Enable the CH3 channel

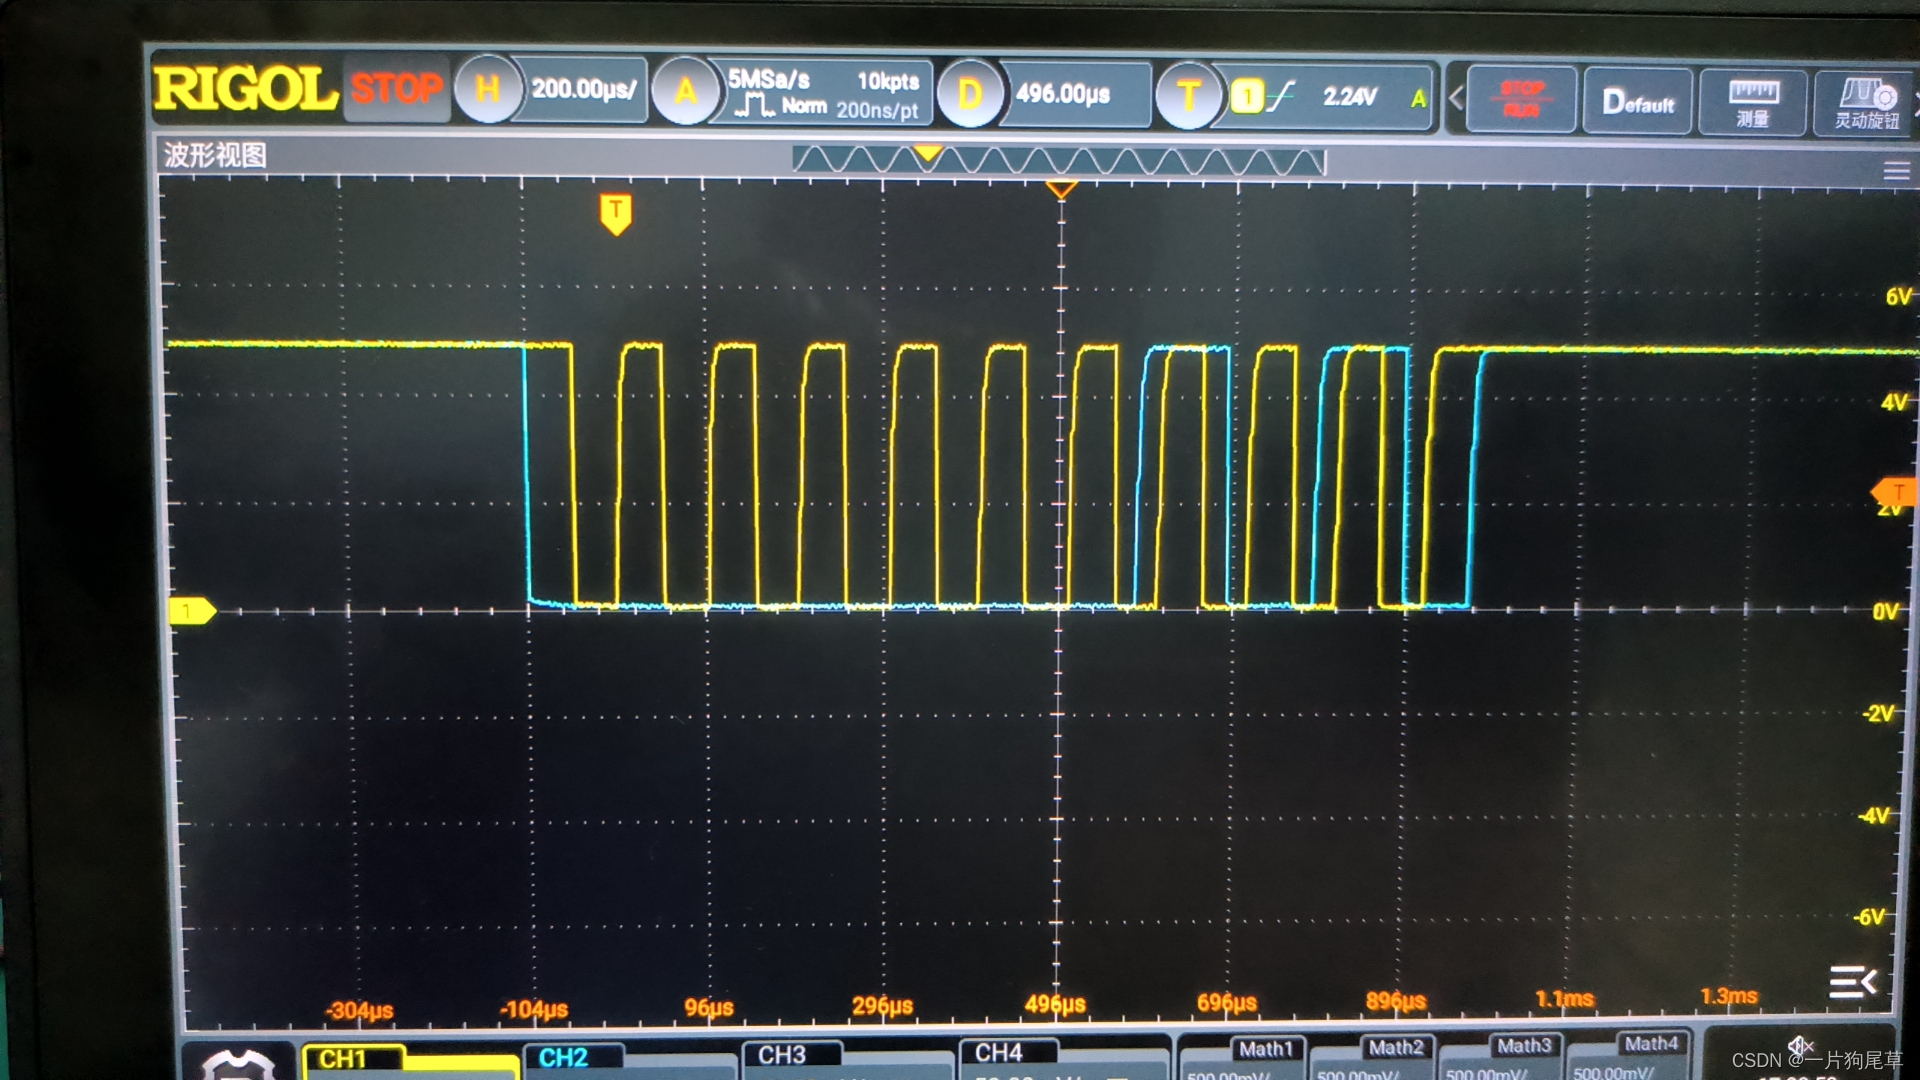coord(782,1055)
